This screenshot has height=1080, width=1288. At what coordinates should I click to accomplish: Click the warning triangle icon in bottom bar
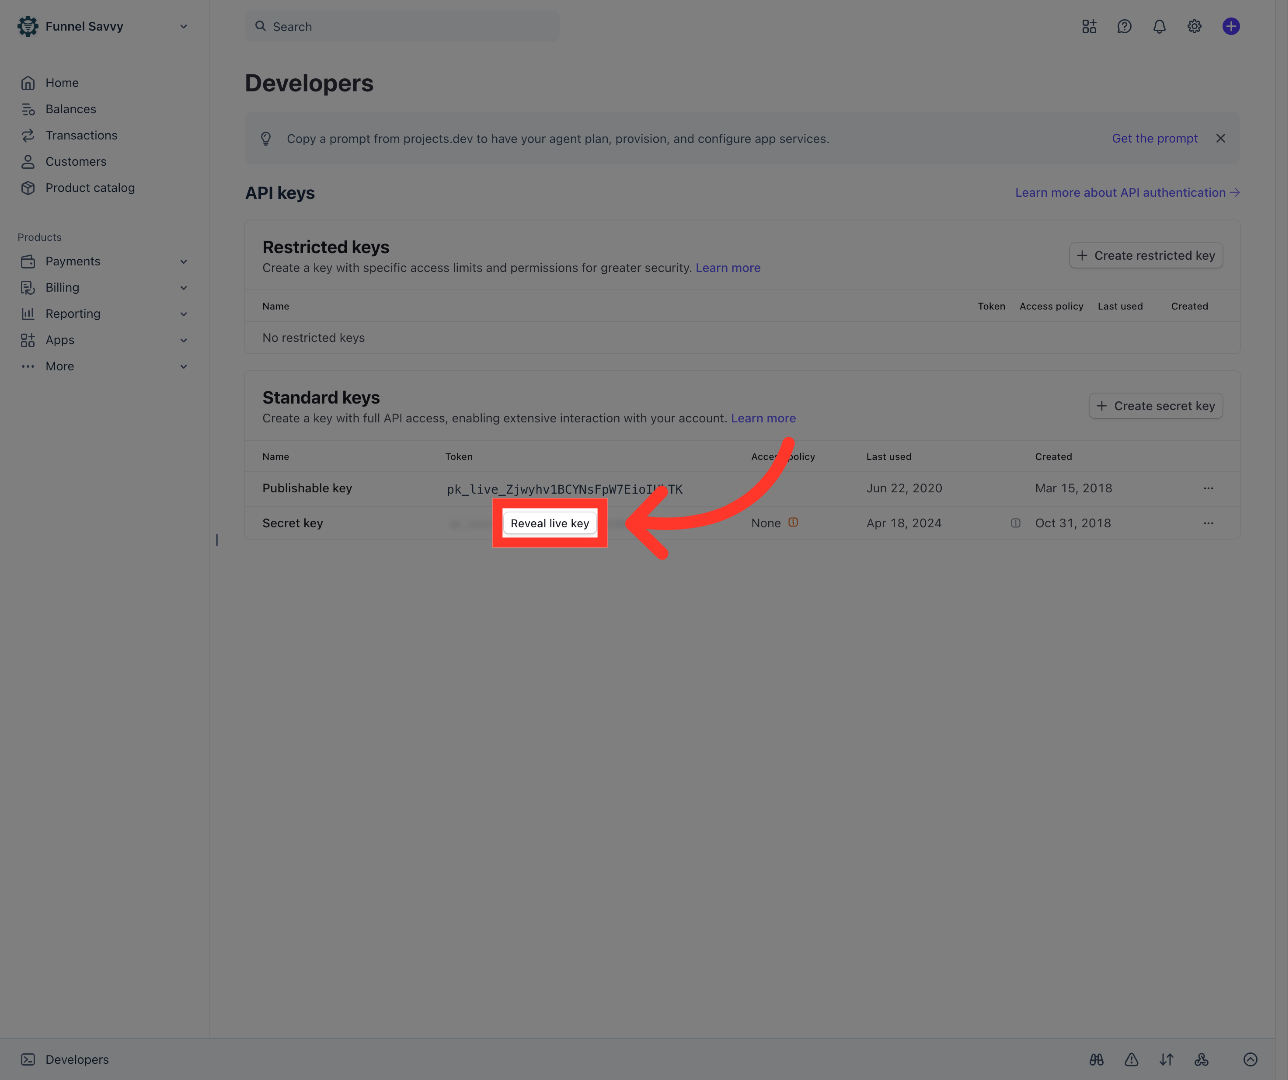click(x=1131, y=1060)
